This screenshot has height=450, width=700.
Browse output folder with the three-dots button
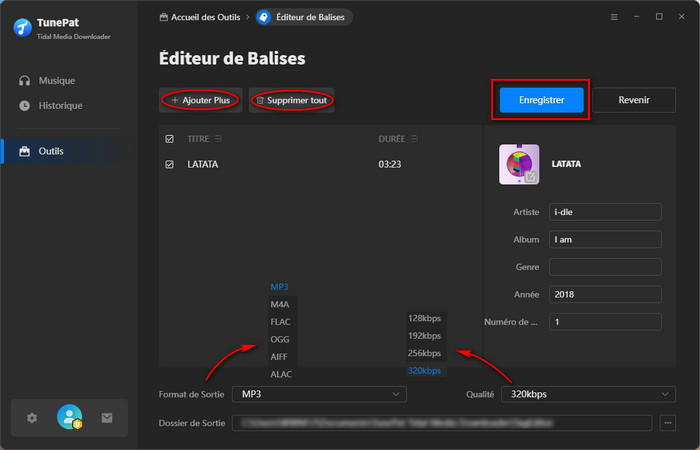tap(668, 423)
